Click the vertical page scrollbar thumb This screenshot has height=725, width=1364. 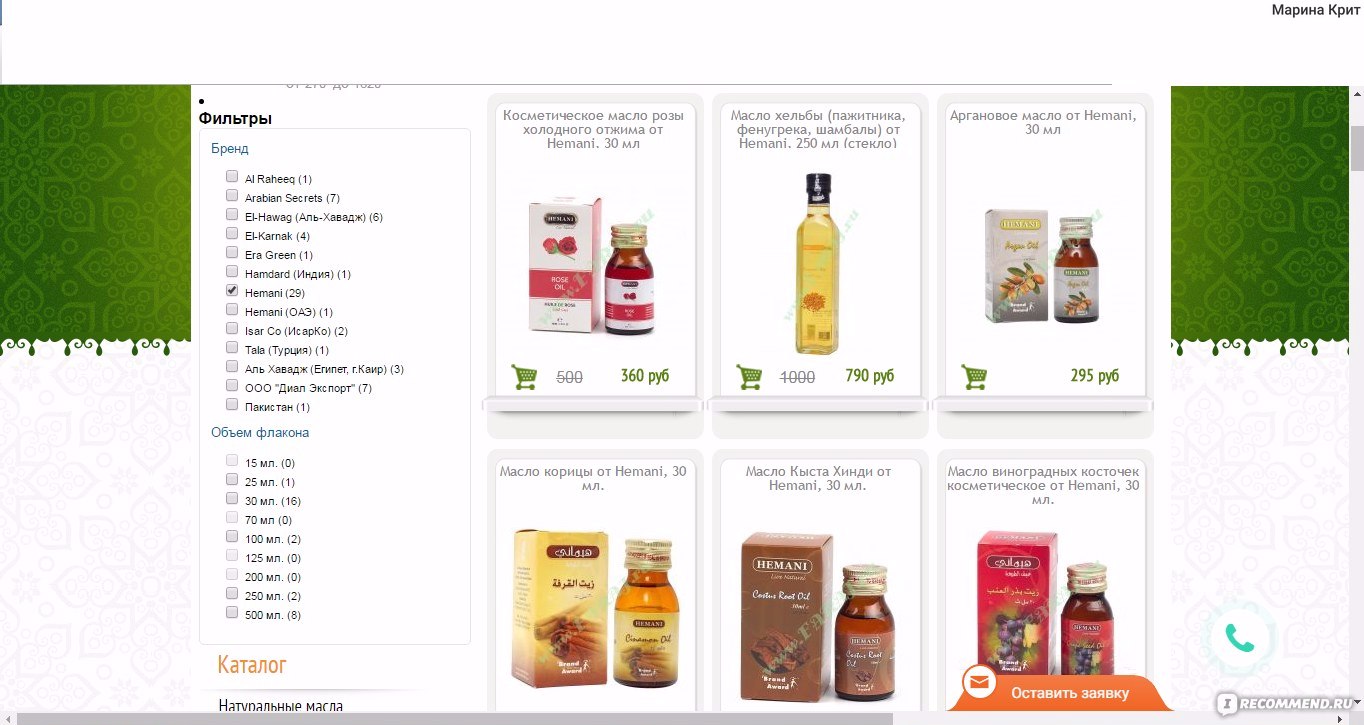pos(1357,148)
